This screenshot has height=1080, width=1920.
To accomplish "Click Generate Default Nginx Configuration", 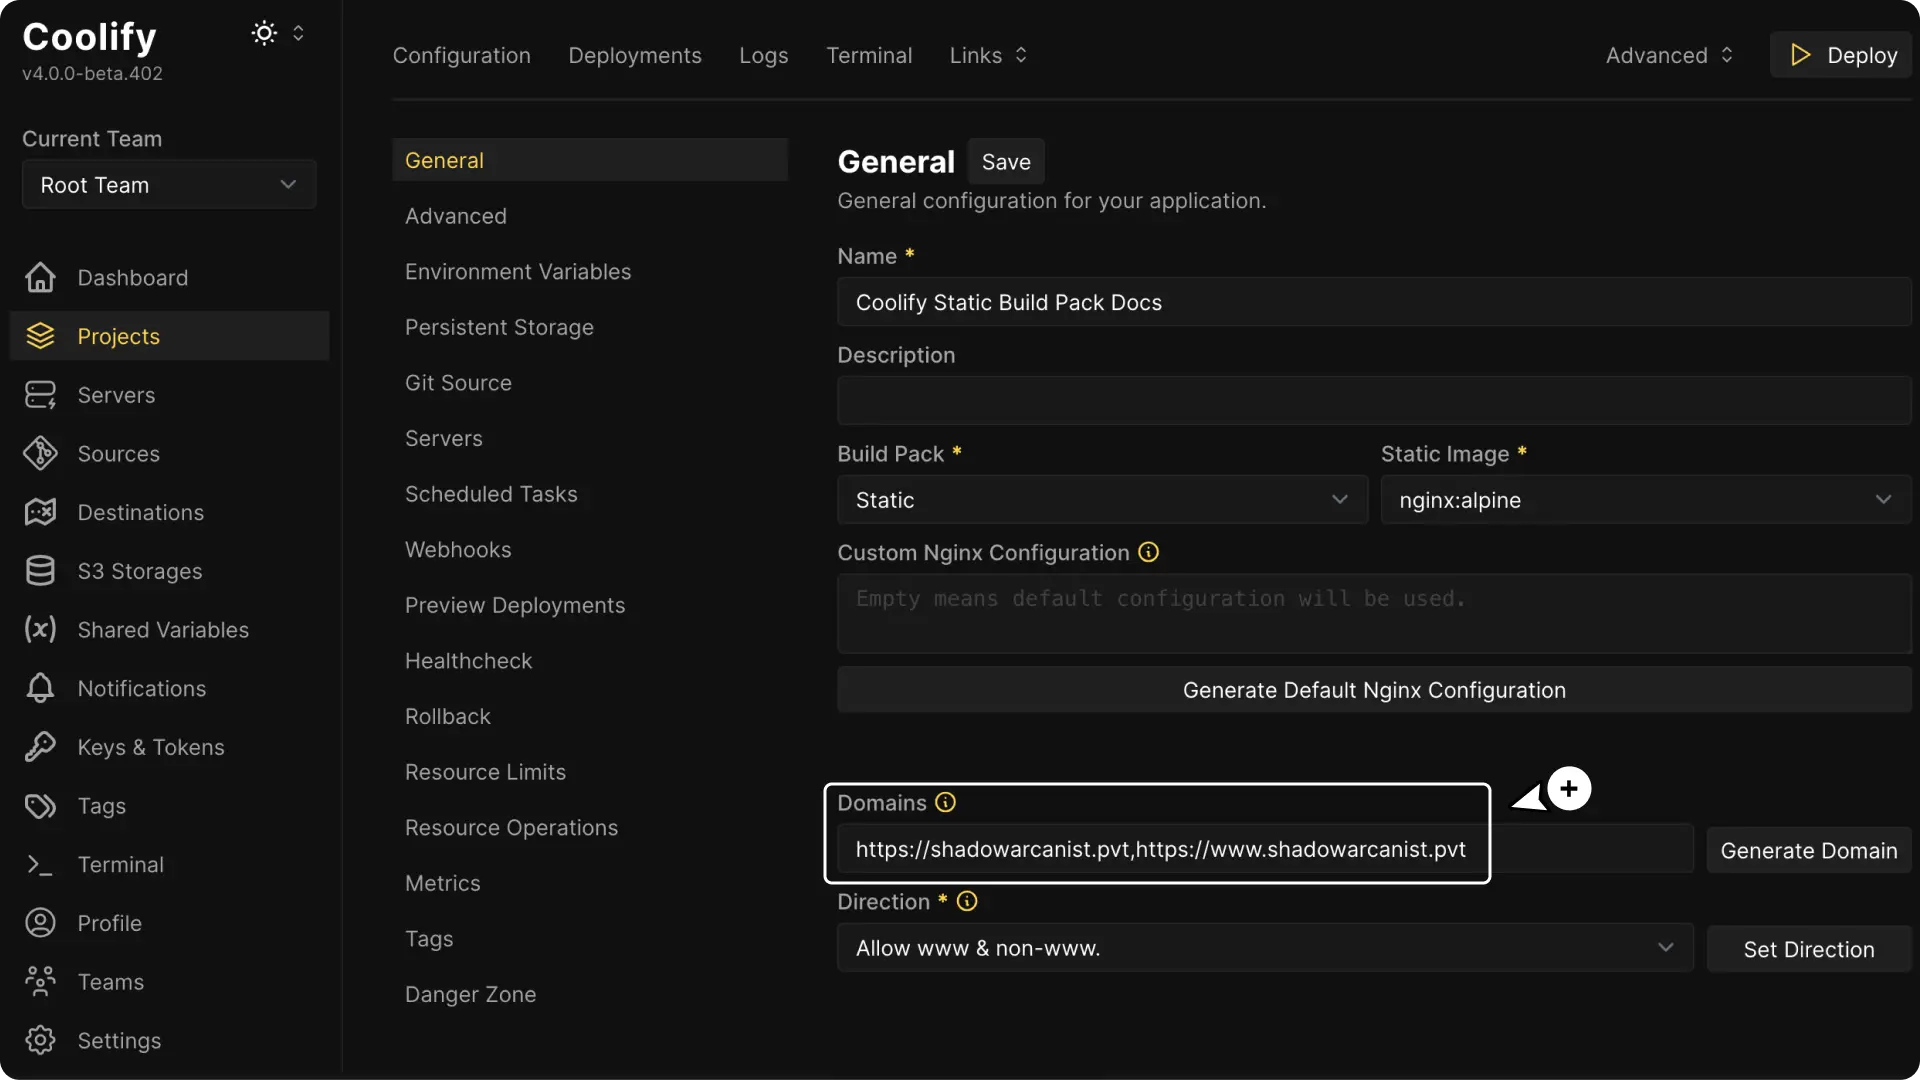I will tap(1372, 689).
